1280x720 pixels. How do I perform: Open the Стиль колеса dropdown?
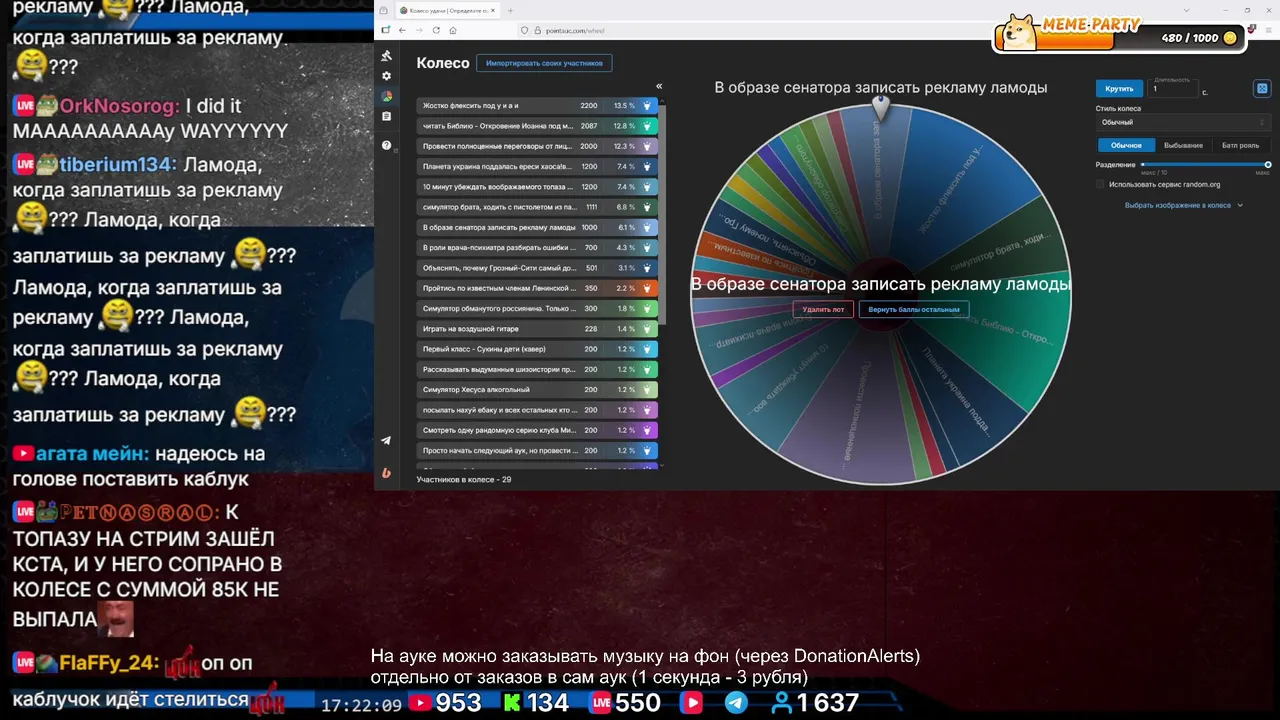[x=1183, y=122]
